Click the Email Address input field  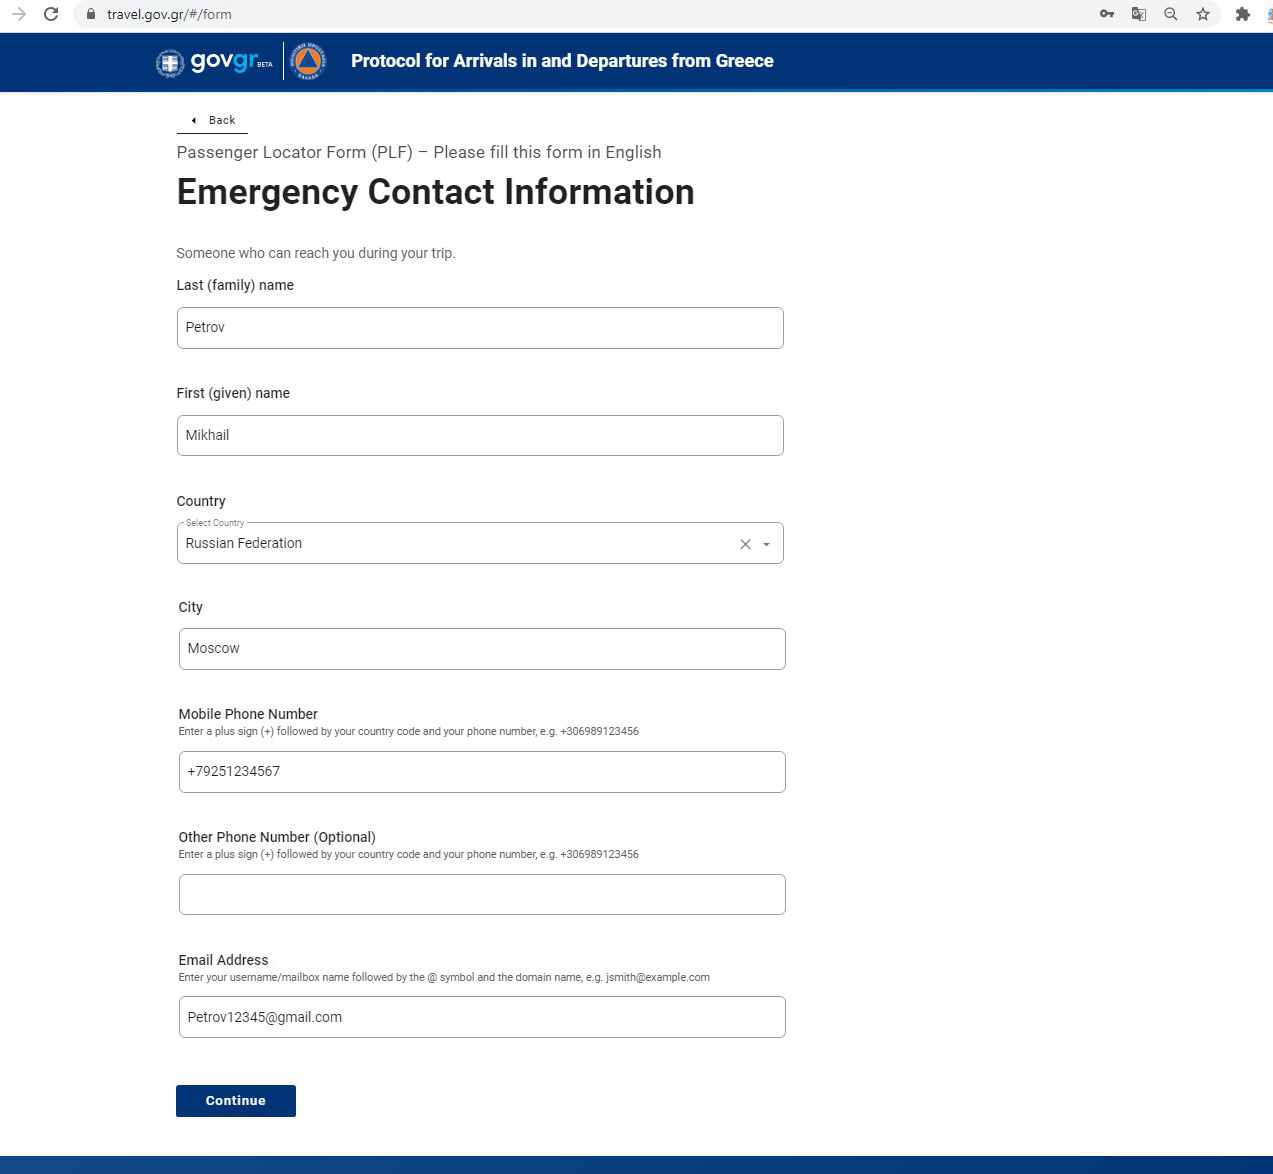tap(482, 1017)
